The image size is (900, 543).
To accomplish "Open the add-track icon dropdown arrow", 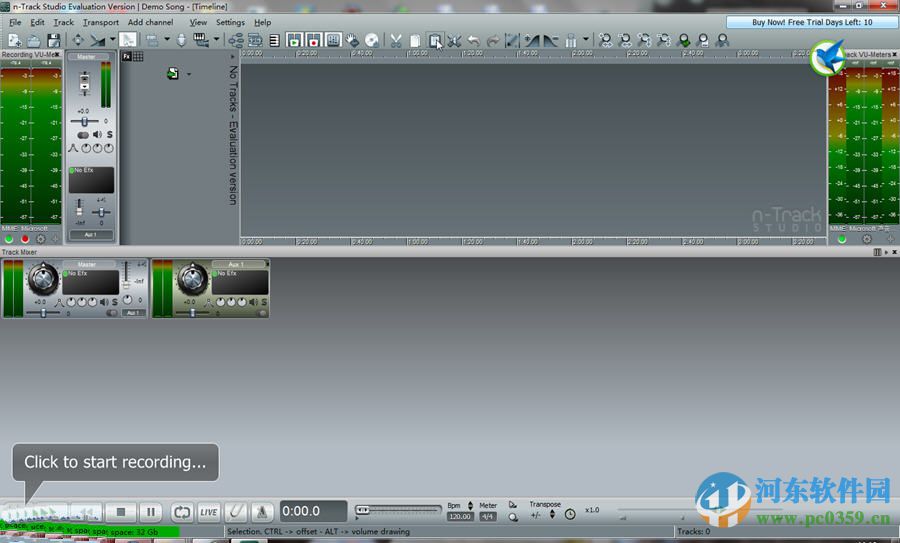I will tap(188, 74).
